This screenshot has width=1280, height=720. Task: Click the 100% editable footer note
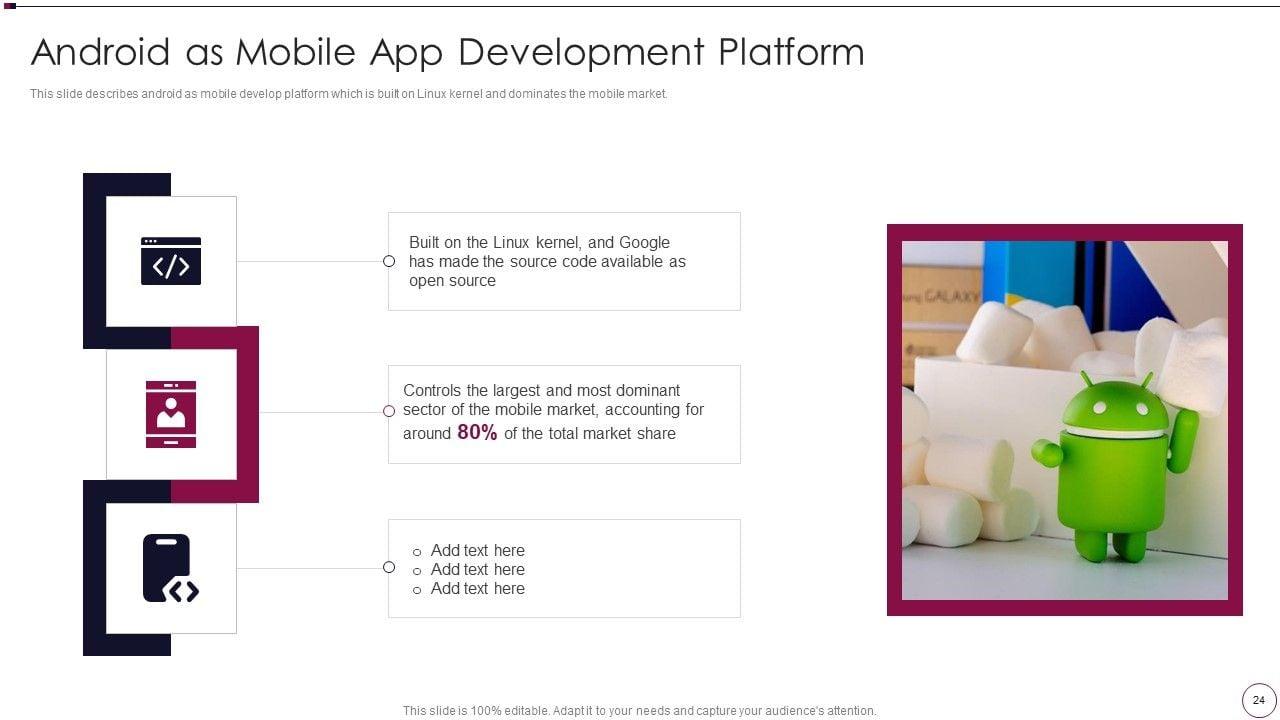pyautogui.click(x=639, y=711)
